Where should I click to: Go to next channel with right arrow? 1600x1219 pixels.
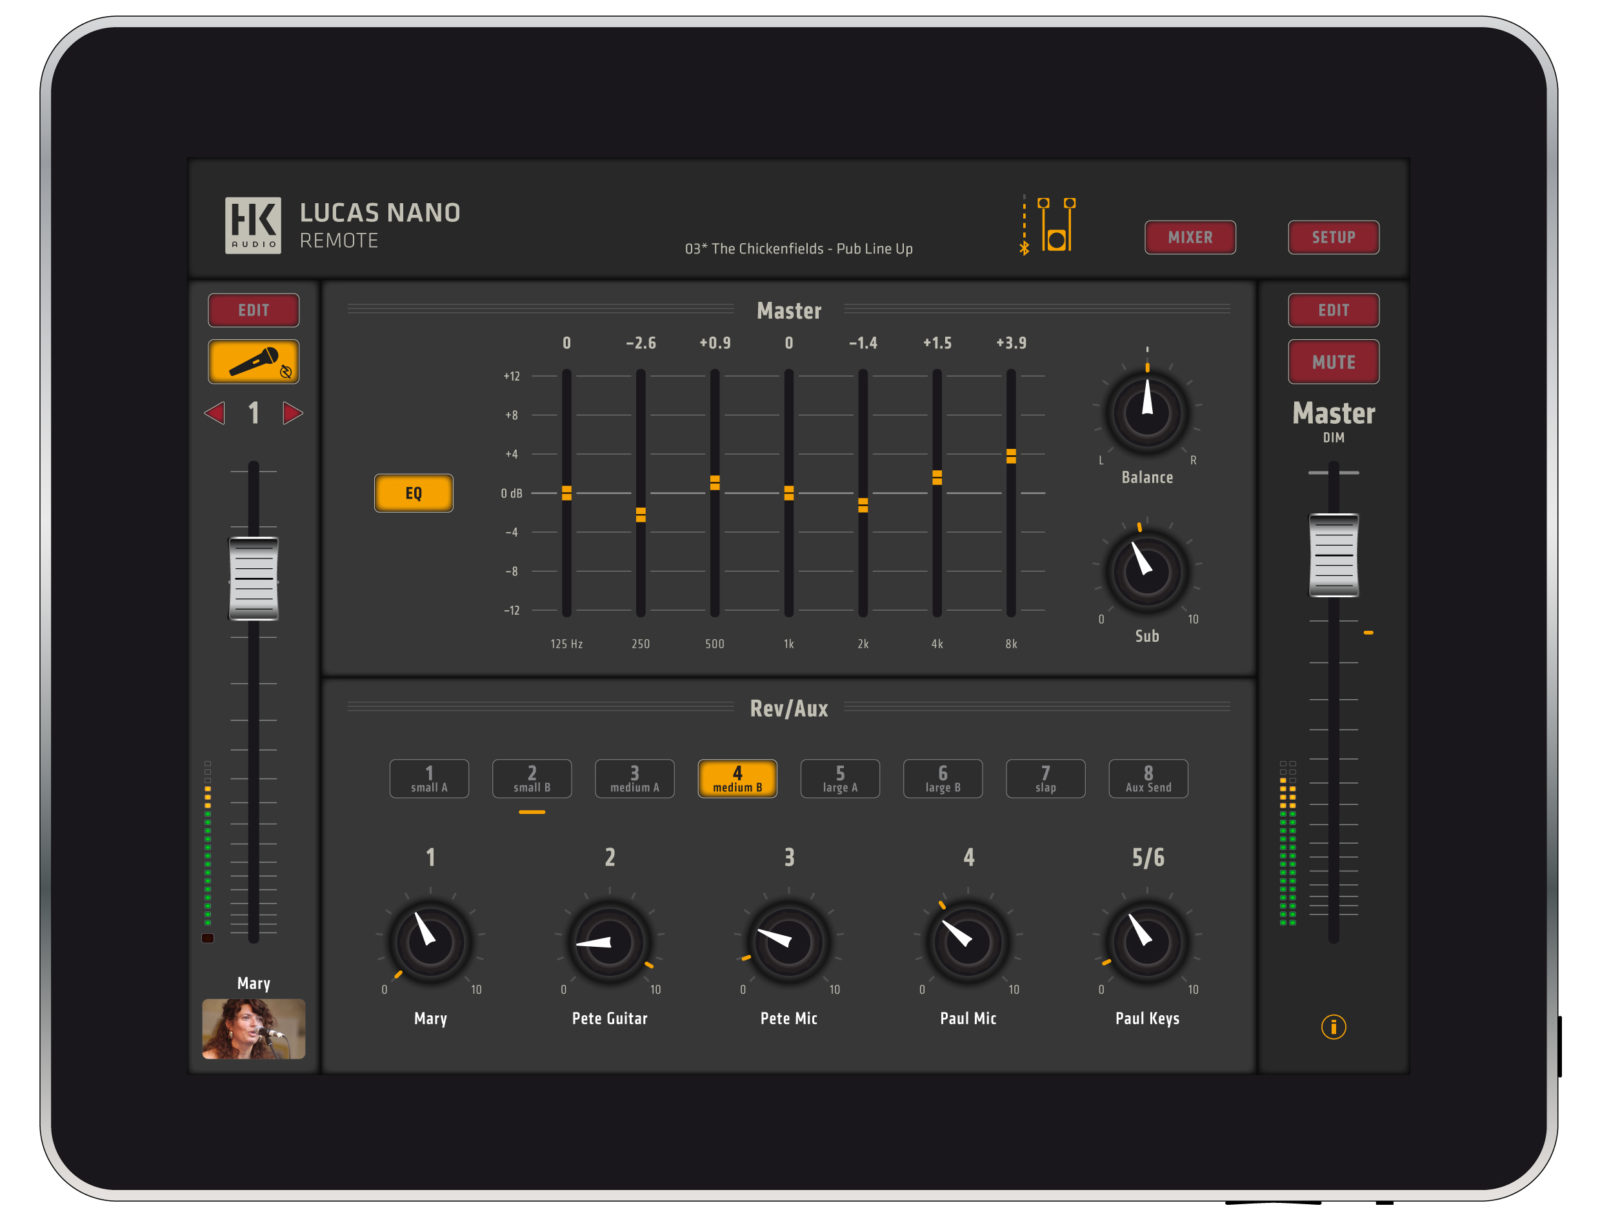[x=292, y=413]
